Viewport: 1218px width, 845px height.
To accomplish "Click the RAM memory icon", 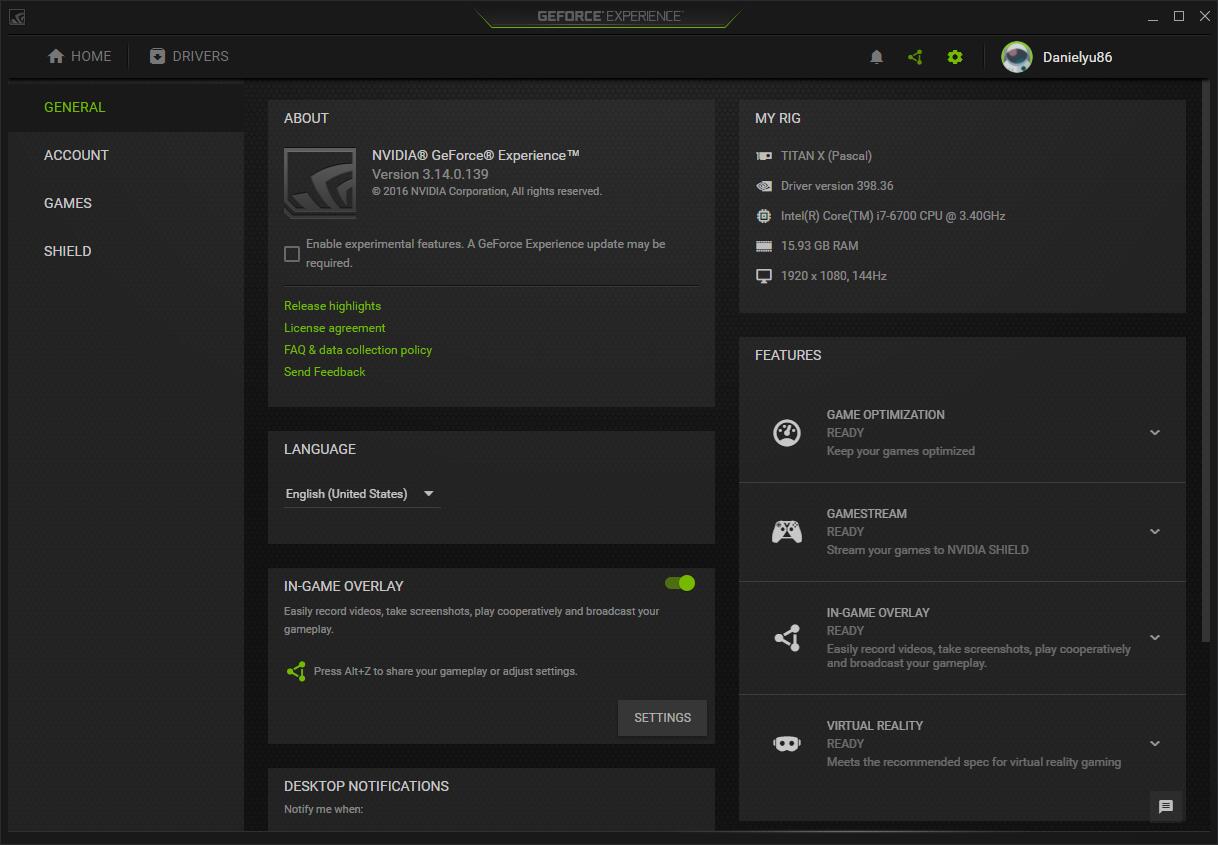I will (764, 246).
